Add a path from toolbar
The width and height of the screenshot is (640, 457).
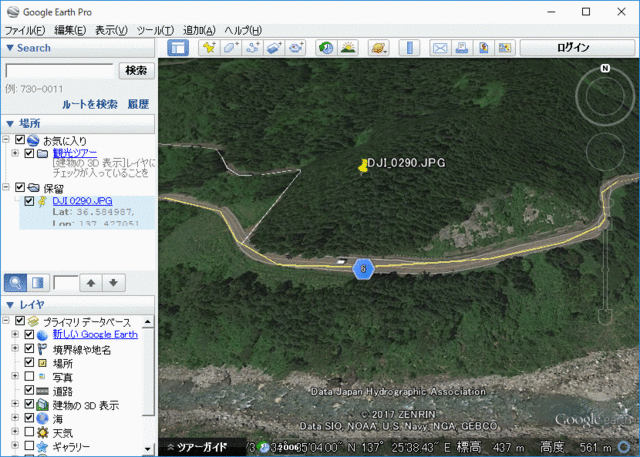pos(252,48)
